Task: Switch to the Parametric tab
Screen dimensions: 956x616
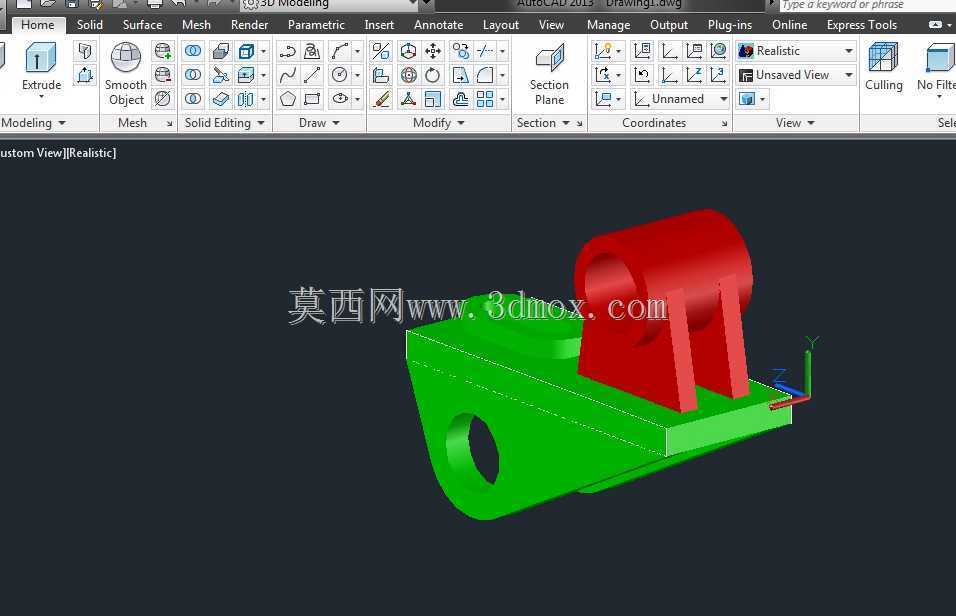Action: pyautogui.click(x=316, y=25)
